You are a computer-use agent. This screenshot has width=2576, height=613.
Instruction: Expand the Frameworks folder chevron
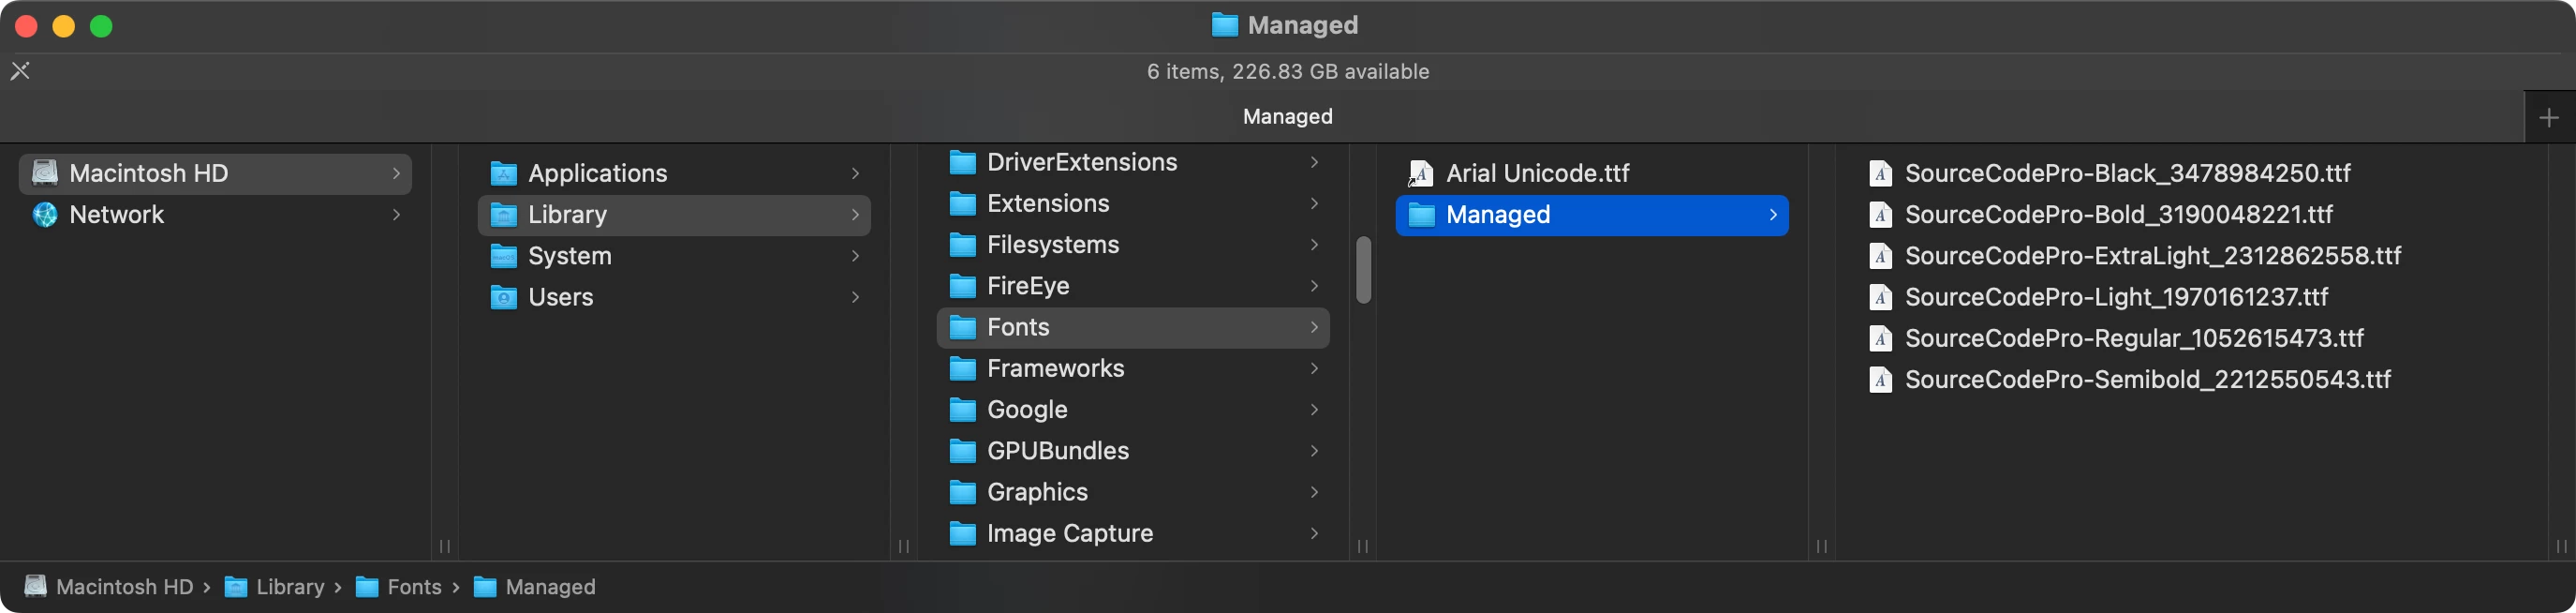point(1314,369)
